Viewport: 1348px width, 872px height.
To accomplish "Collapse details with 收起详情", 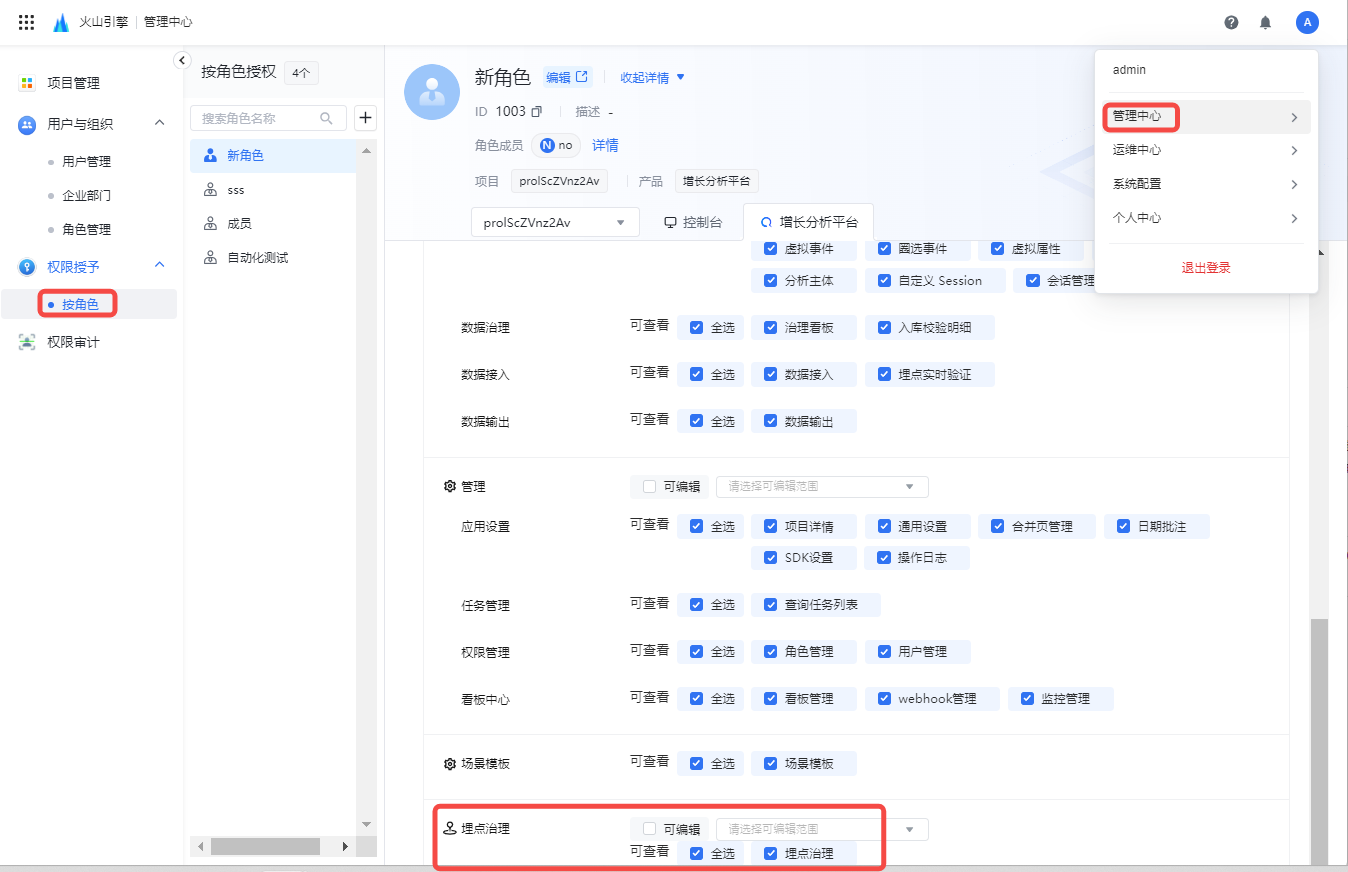I will click(x=652, y=77).
